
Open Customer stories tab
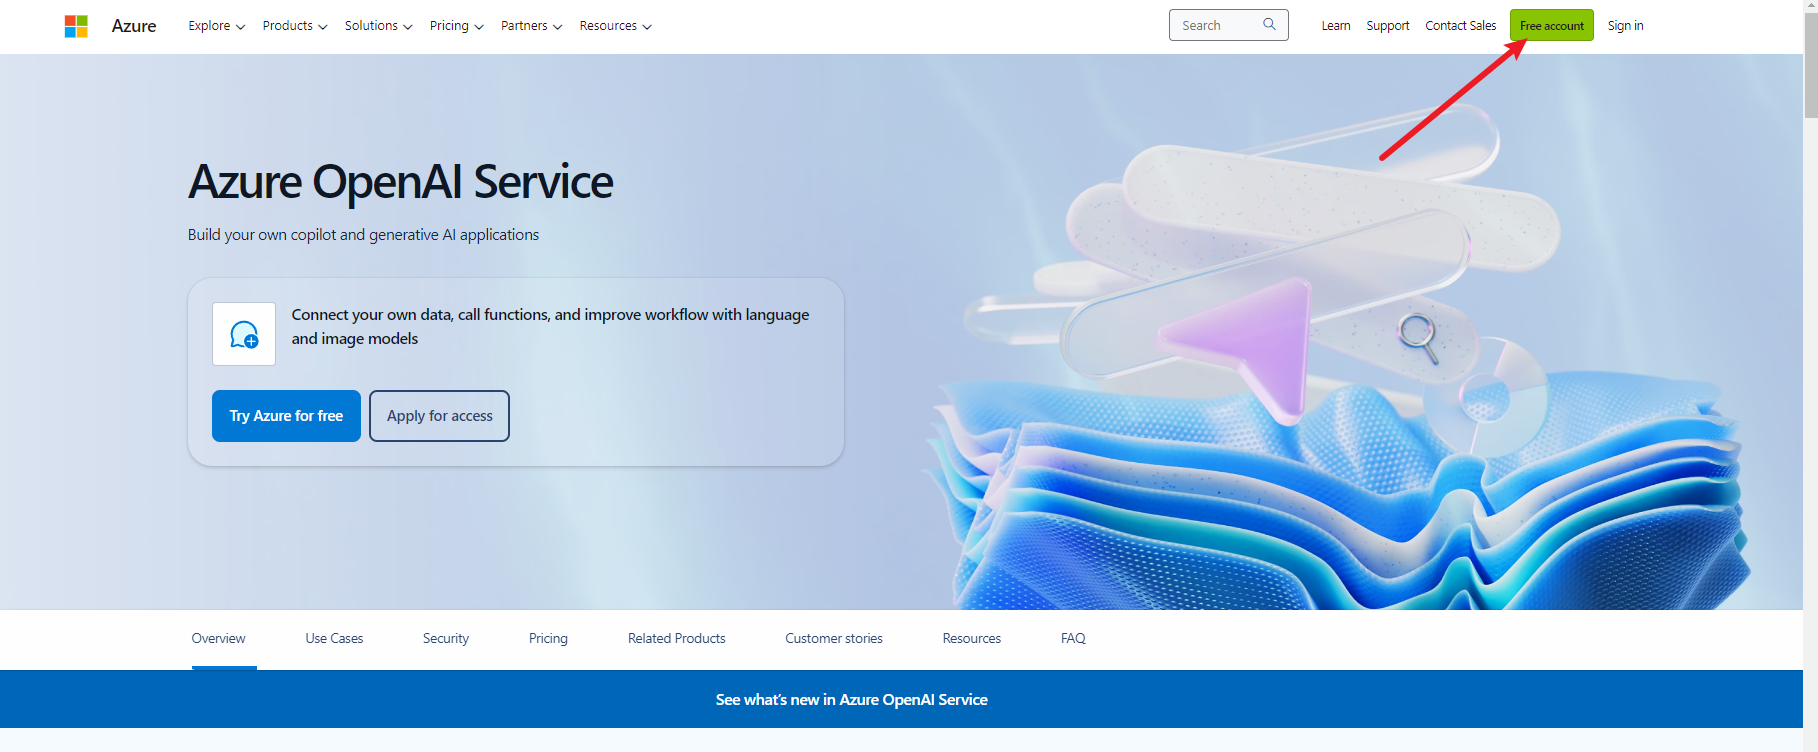(834, 638)
